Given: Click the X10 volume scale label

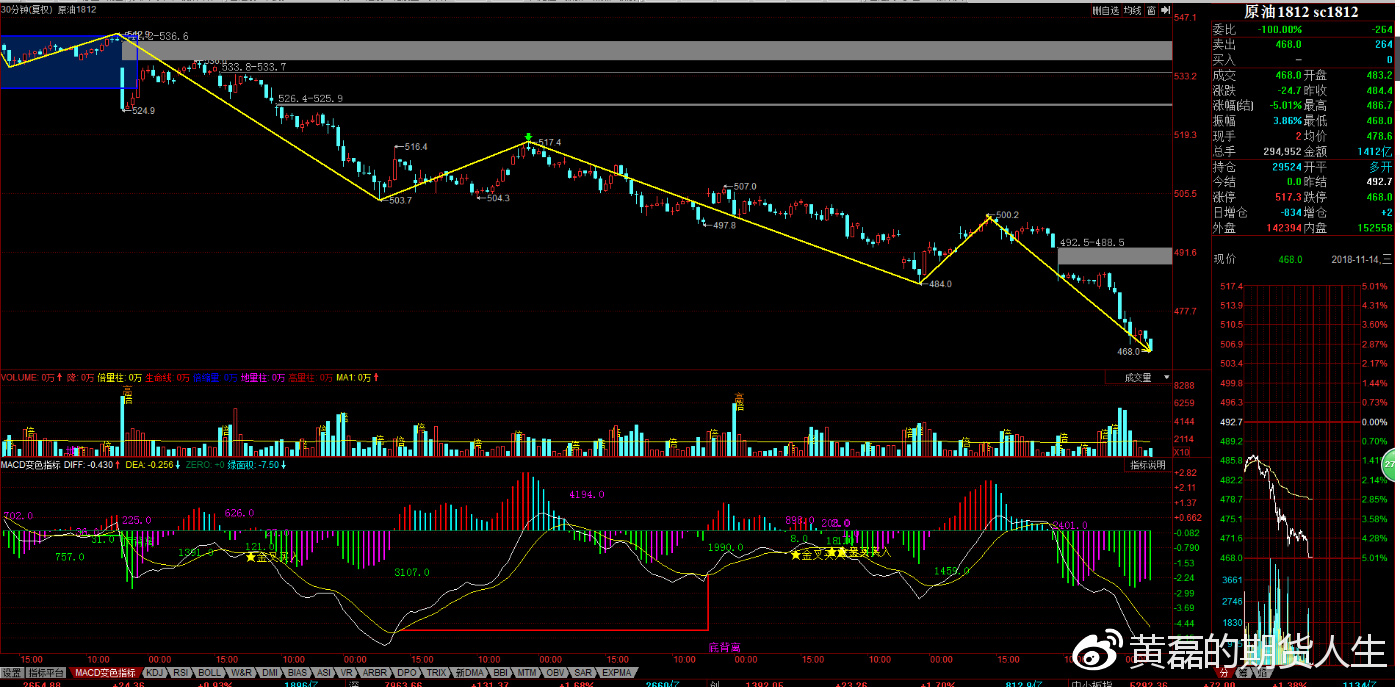Looking at the screenshot, I should click(x=1180, y=453).
